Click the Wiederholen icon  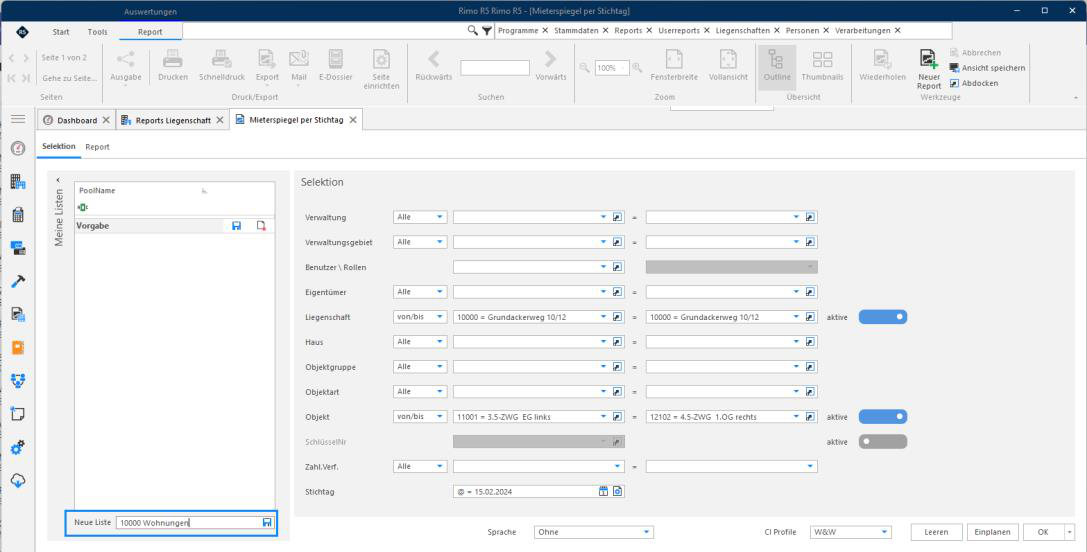tap(882, 59)
